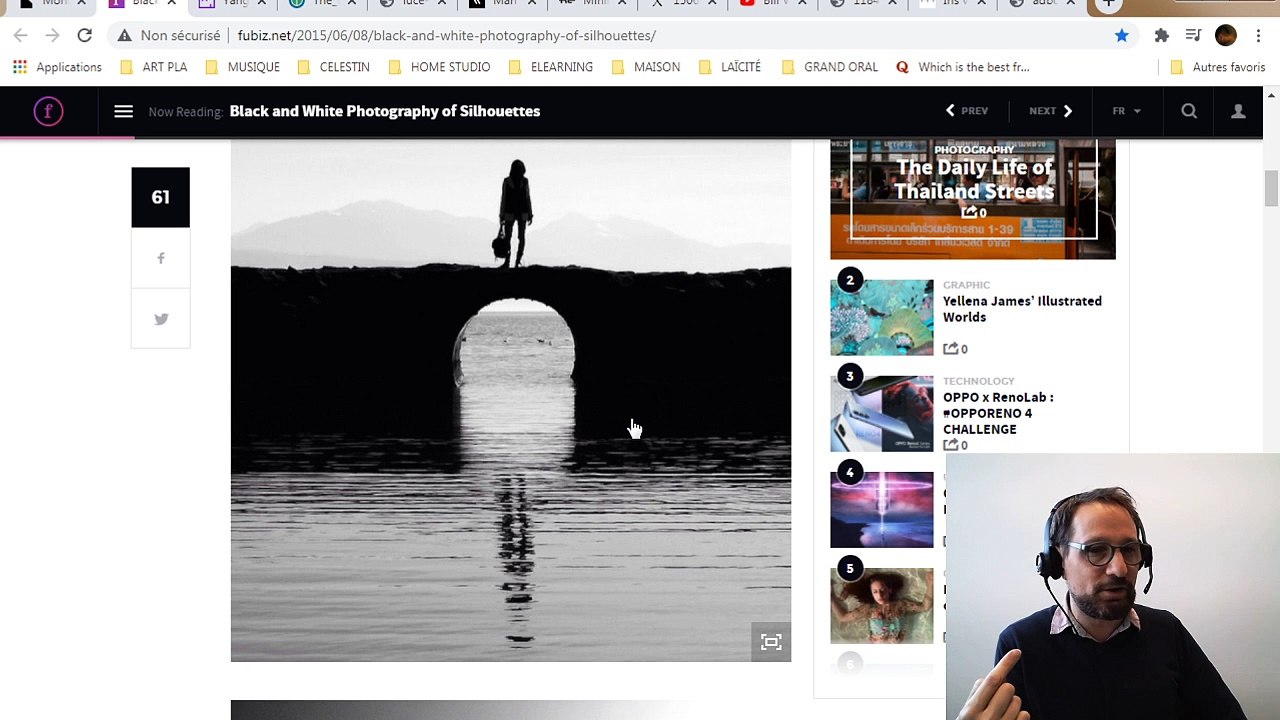Open the CELESTIN bookmarks folder
The image size is (1280, 720).
(333, 67)
